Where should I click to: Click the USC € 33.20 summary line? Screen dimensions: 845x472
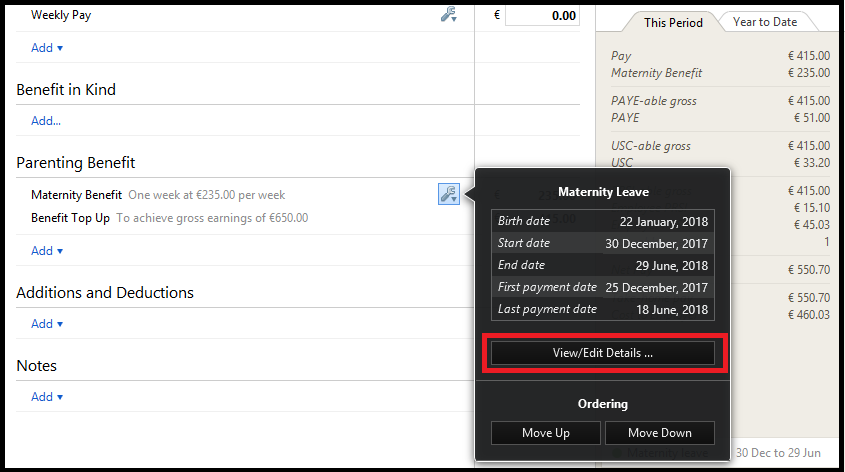pos(720,162)
